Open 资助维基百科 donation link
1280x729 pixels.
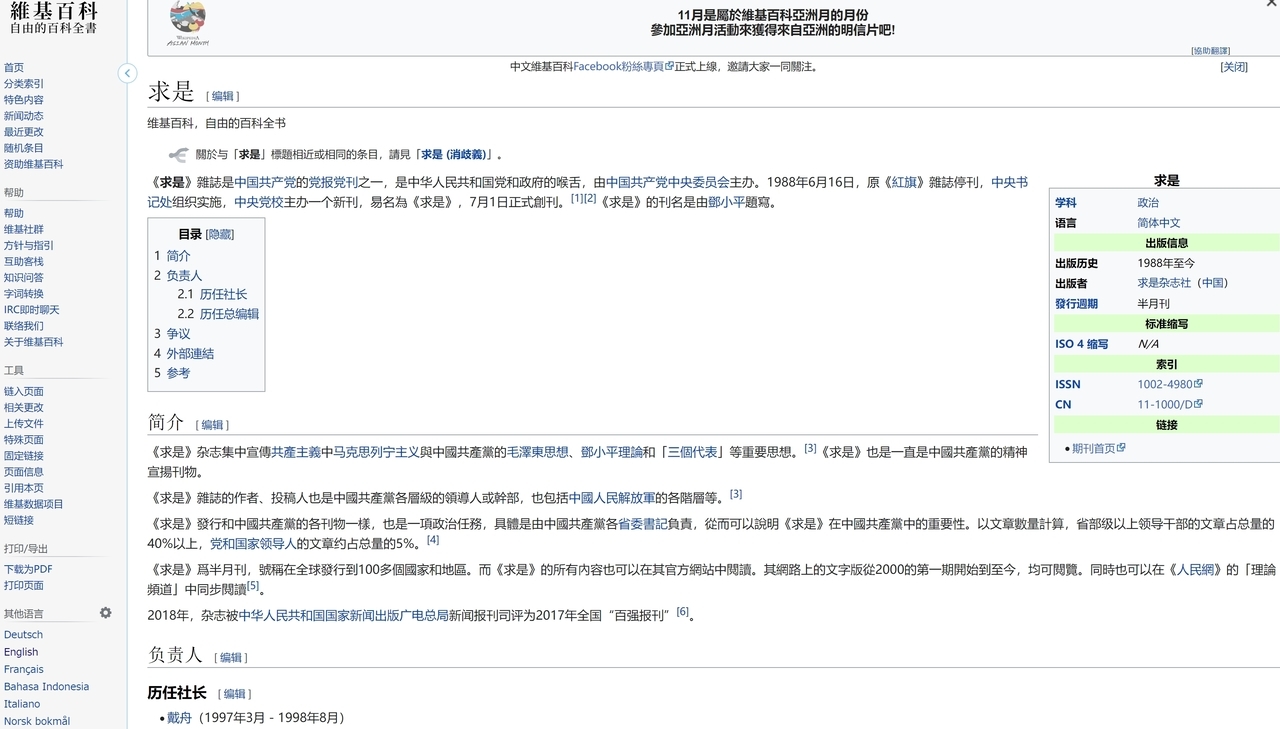point(33,164)
